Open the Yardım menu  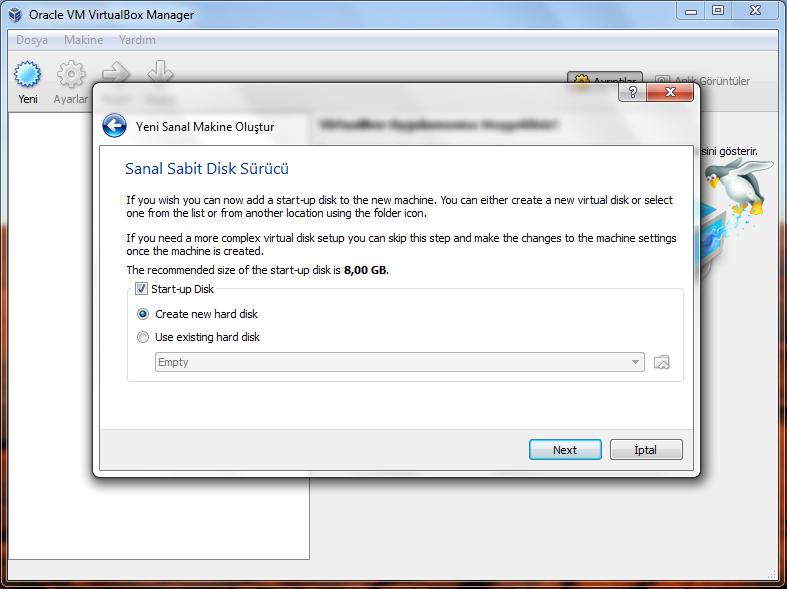(137, 40)
